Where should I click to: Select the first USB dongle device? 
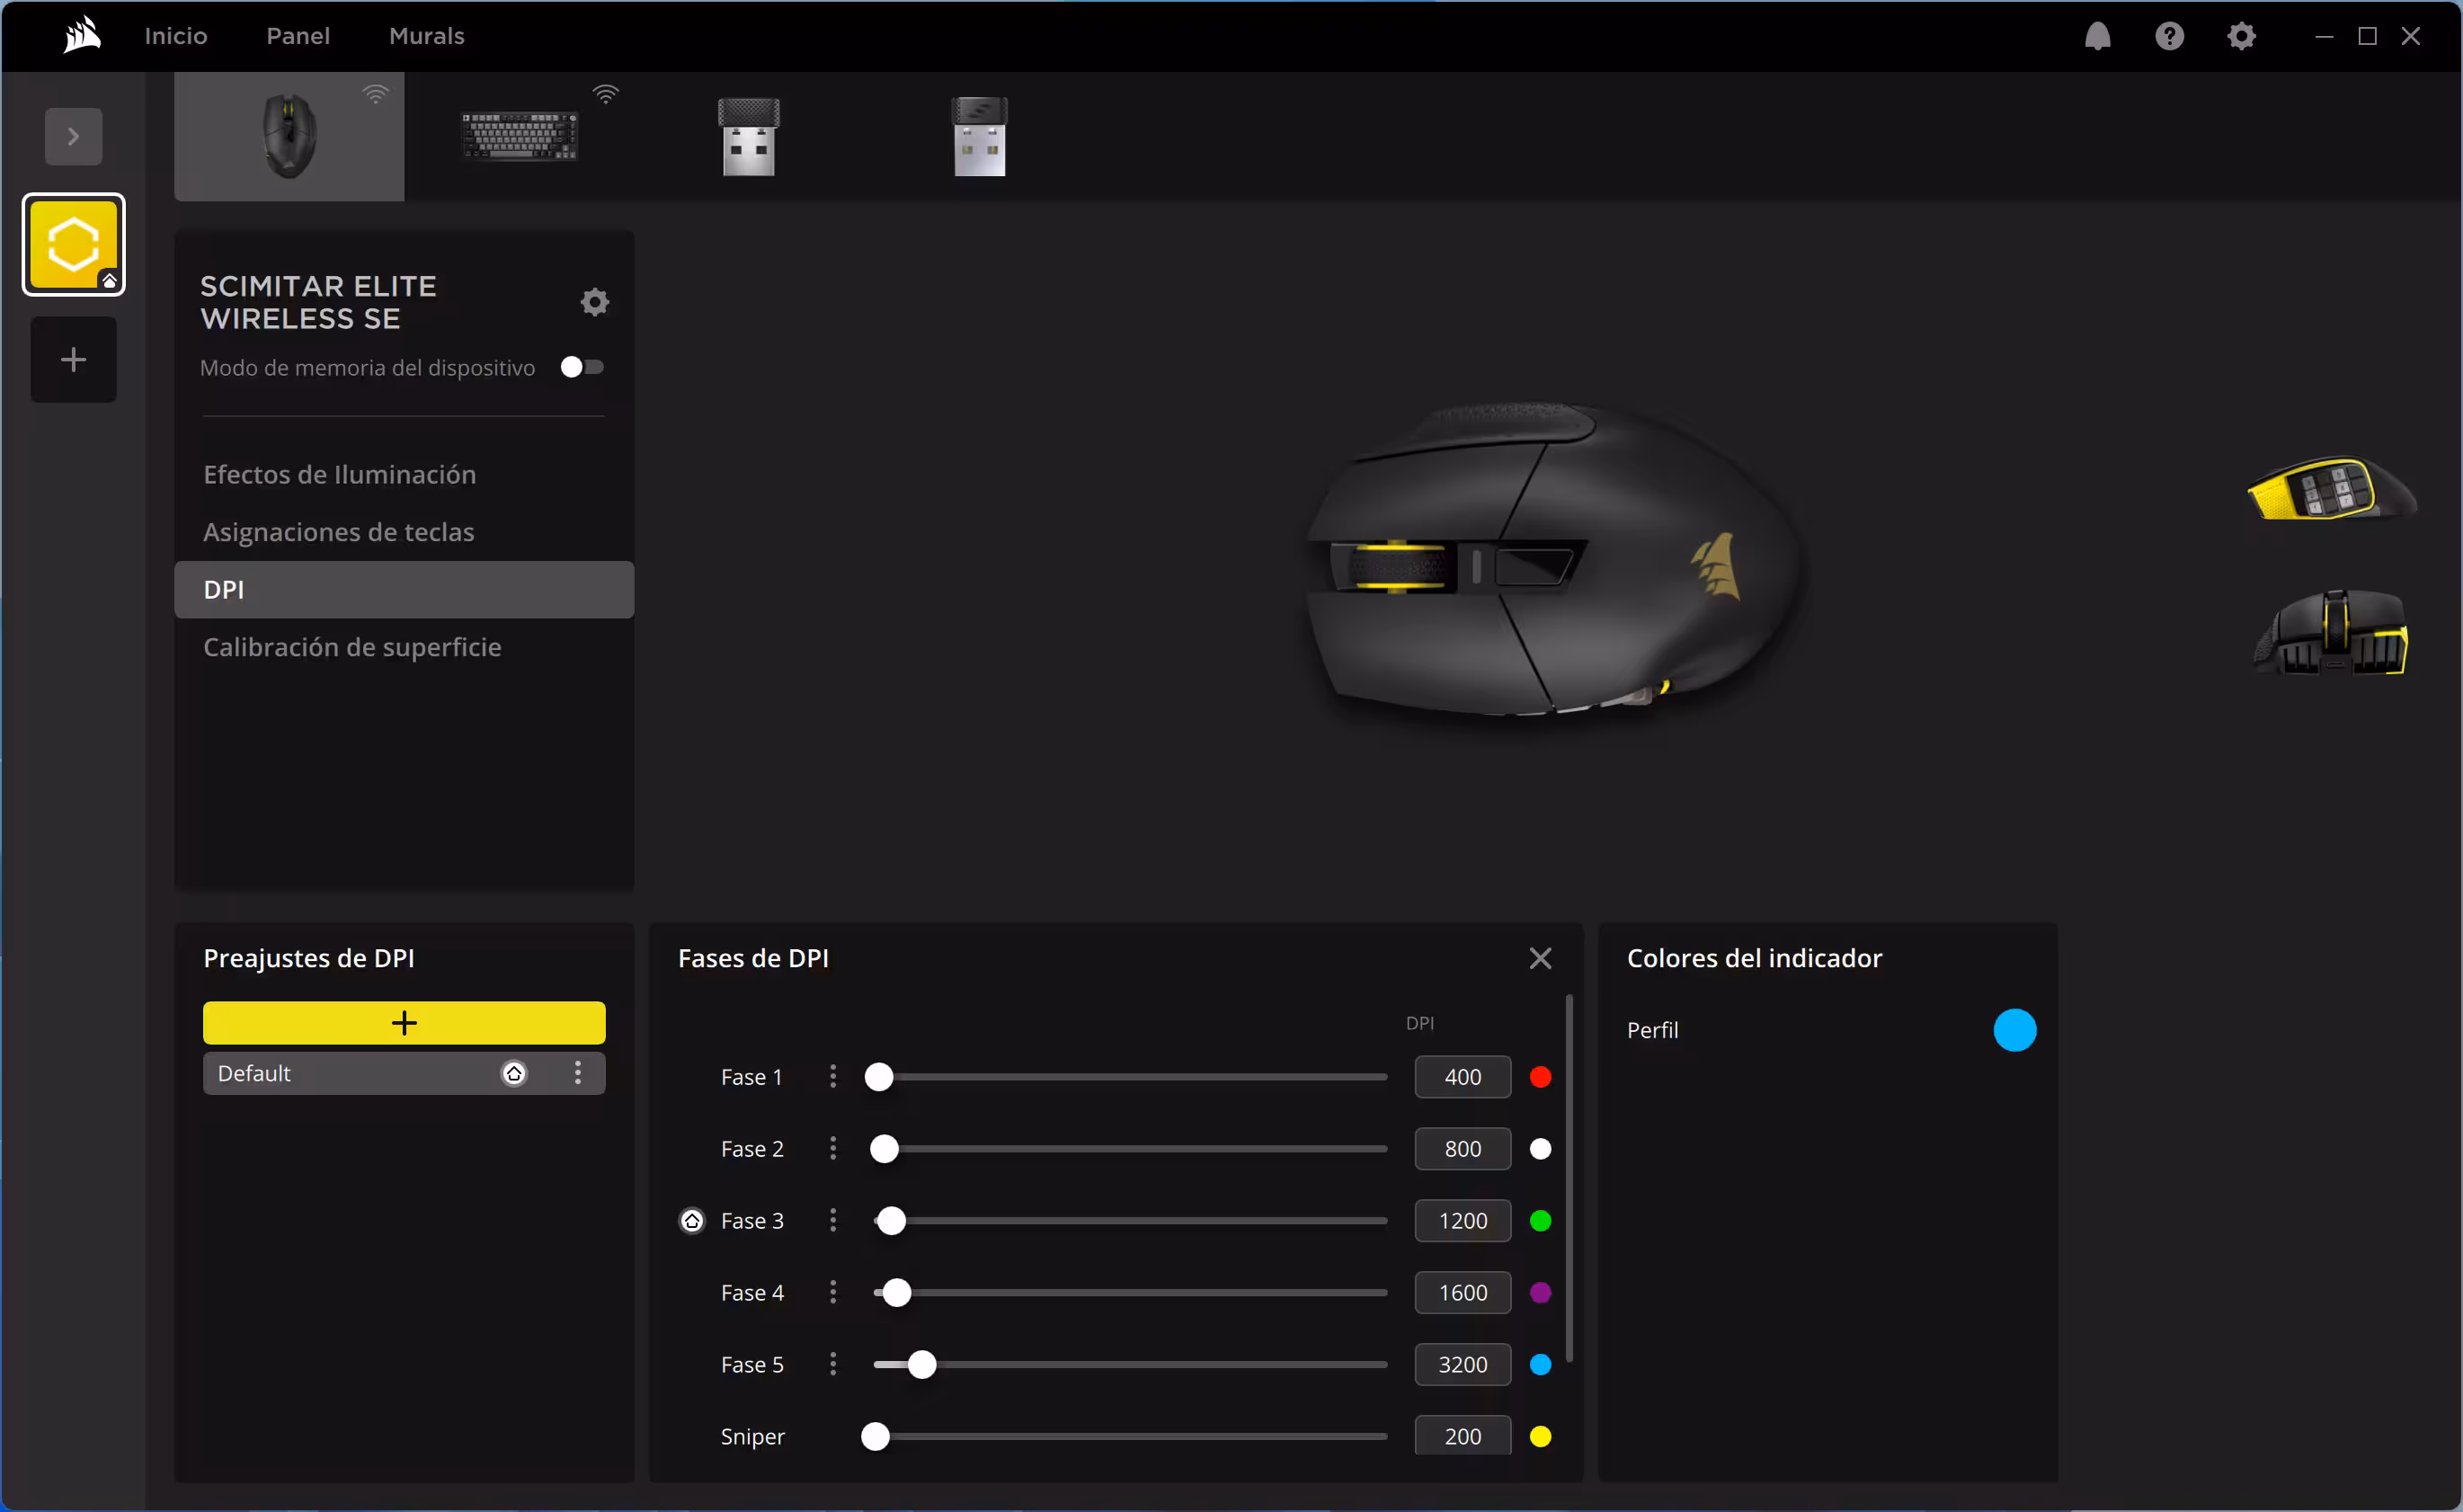tap(749, 136)
